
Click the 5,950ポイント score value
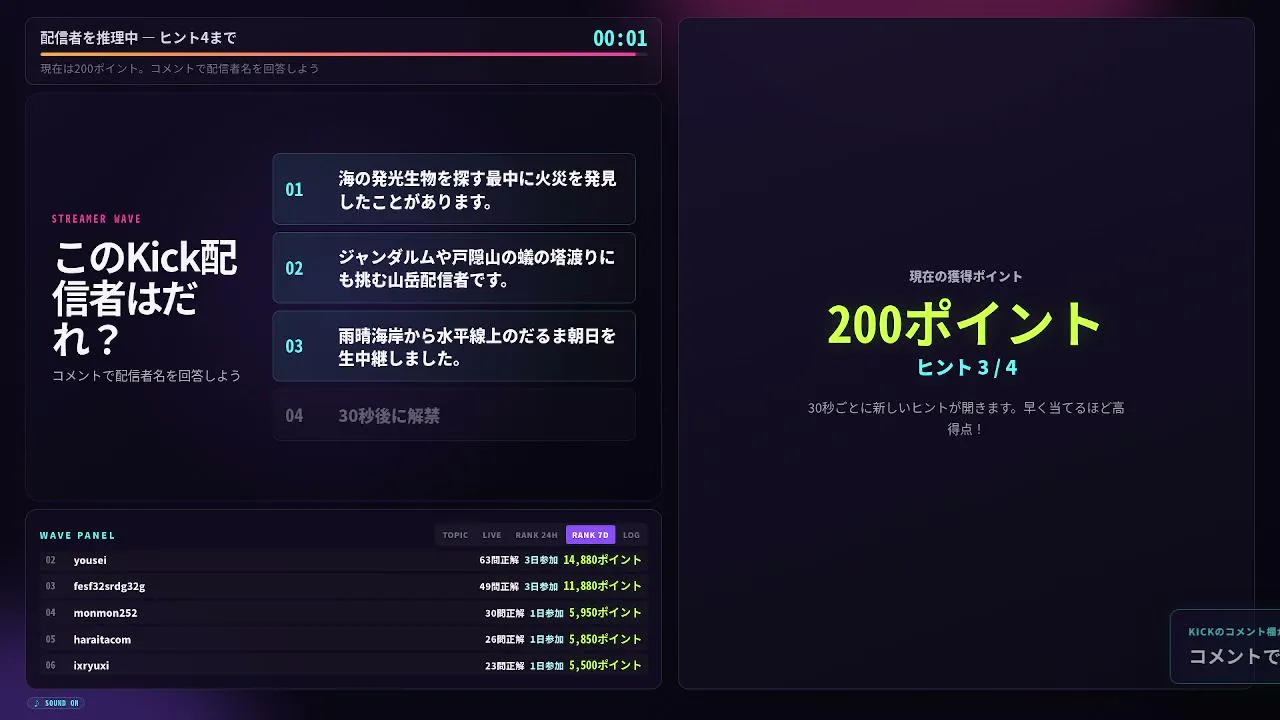(605, 613)
